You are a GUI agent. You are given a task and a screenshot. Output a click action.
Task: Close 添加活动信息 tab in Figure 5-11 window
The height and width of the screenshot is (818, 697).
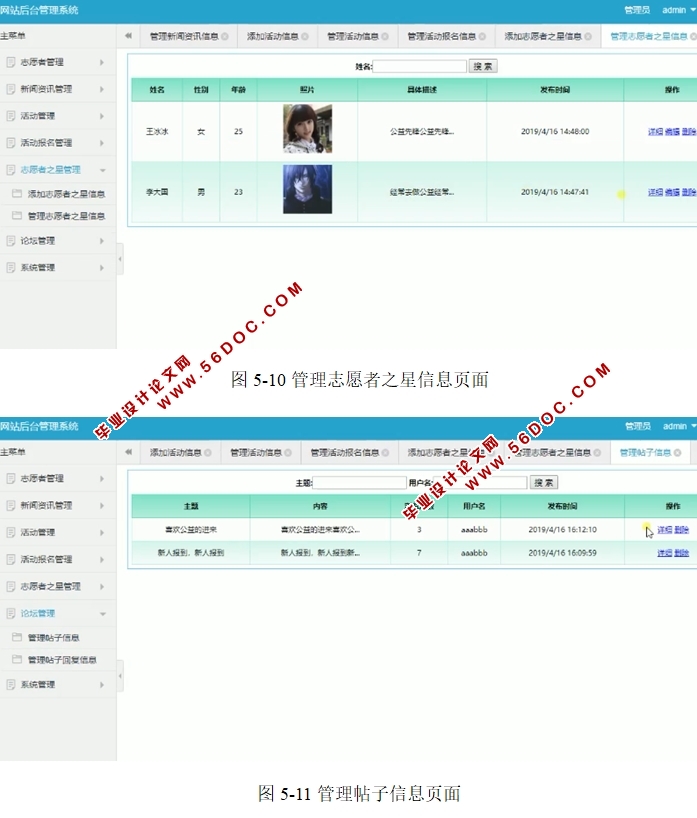[x=208, y=453]
